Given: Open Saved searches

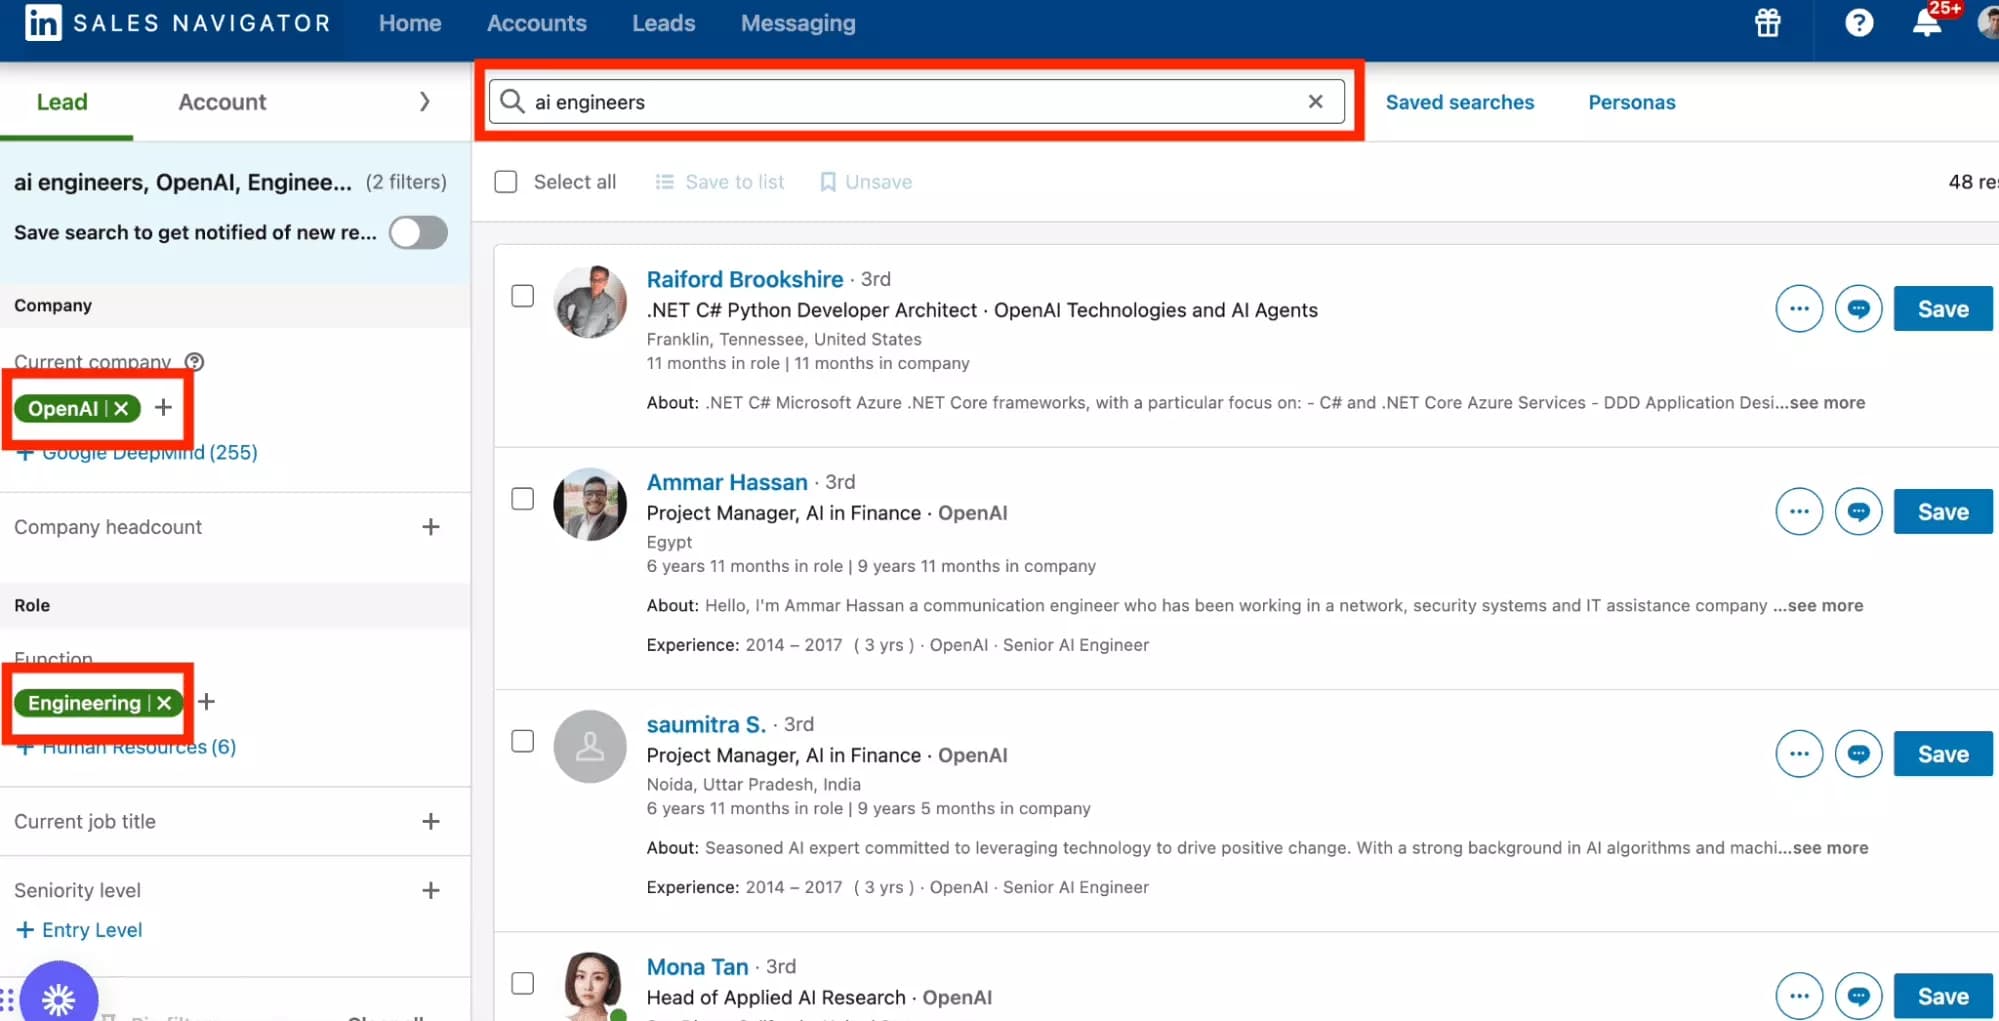Looking at the screenshot, I should 1459,102.
